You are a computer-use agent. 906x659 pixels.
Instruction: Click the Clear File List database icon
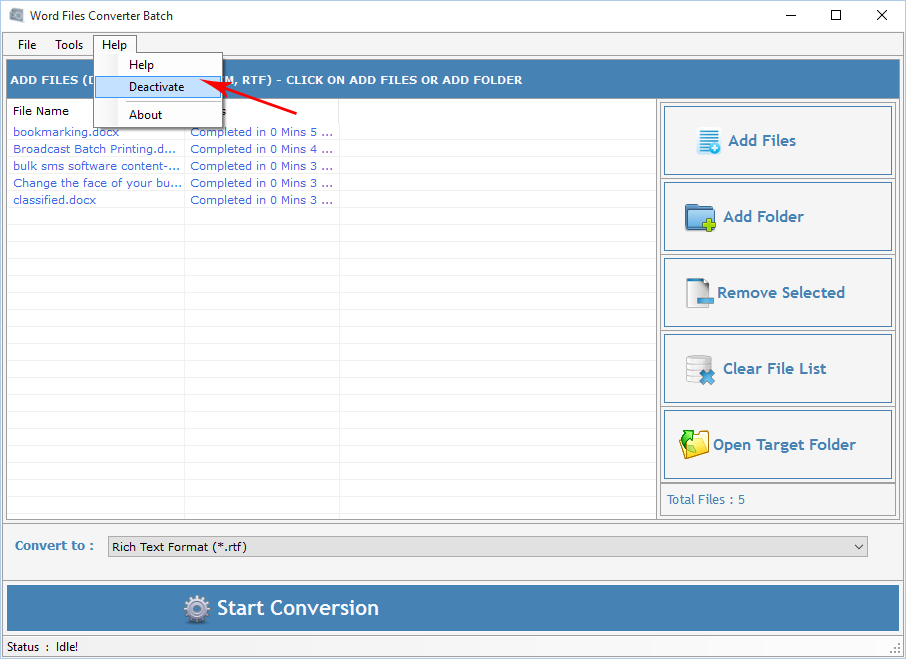pyautogui.click(x=700, y=370)
